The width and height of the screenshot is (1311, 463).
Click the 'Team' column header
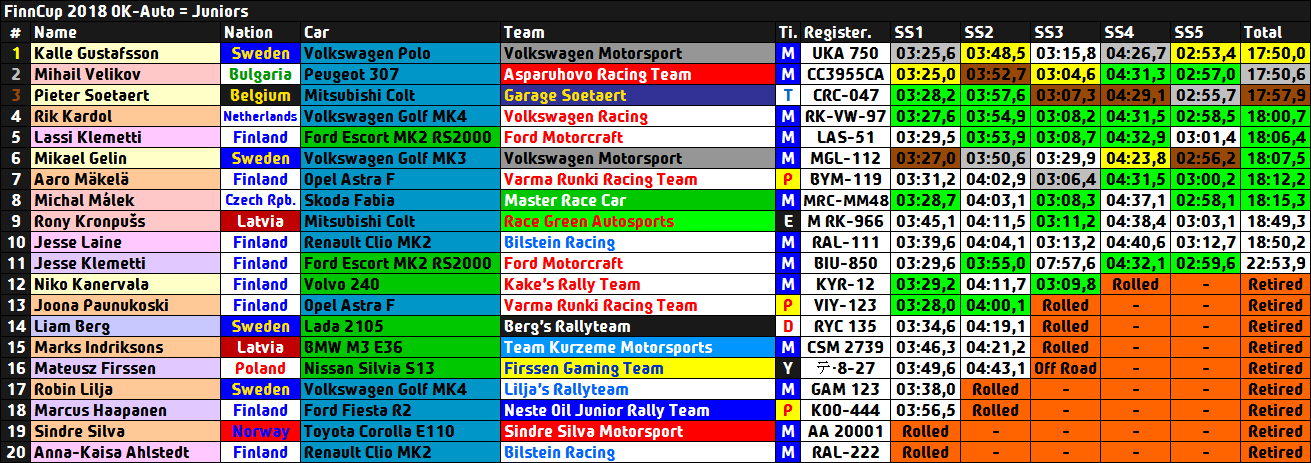[x=637, y=32]
